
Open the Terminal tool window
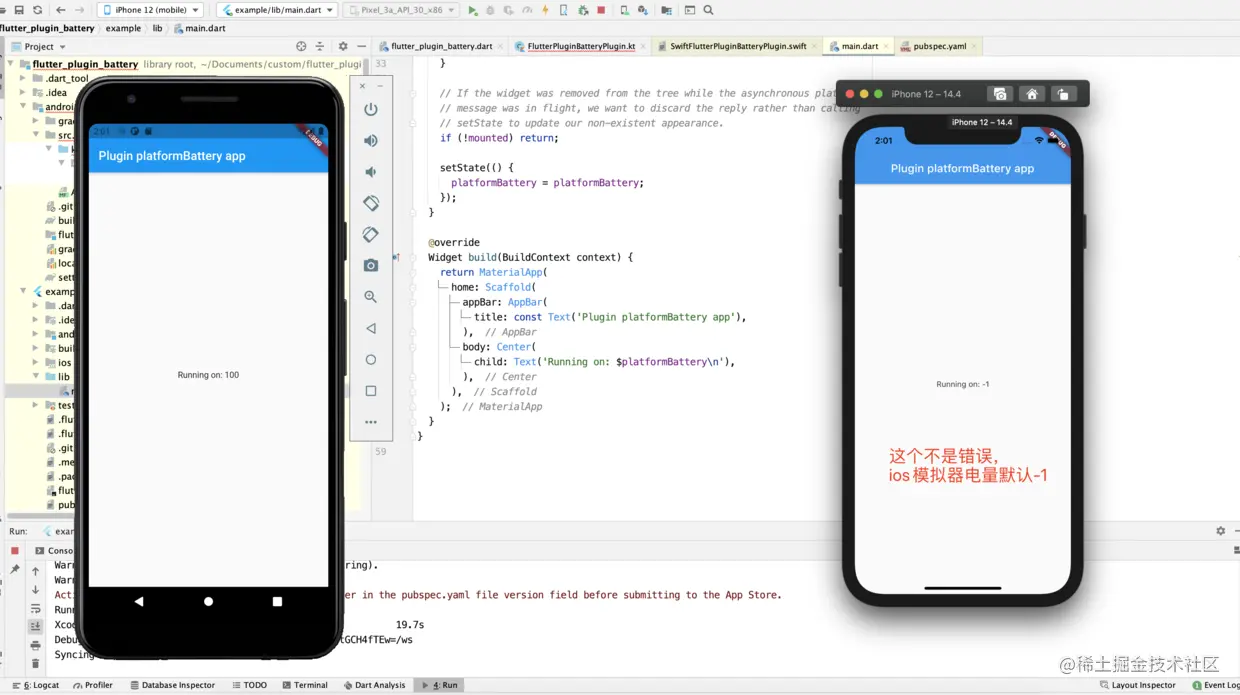point(304,685)
